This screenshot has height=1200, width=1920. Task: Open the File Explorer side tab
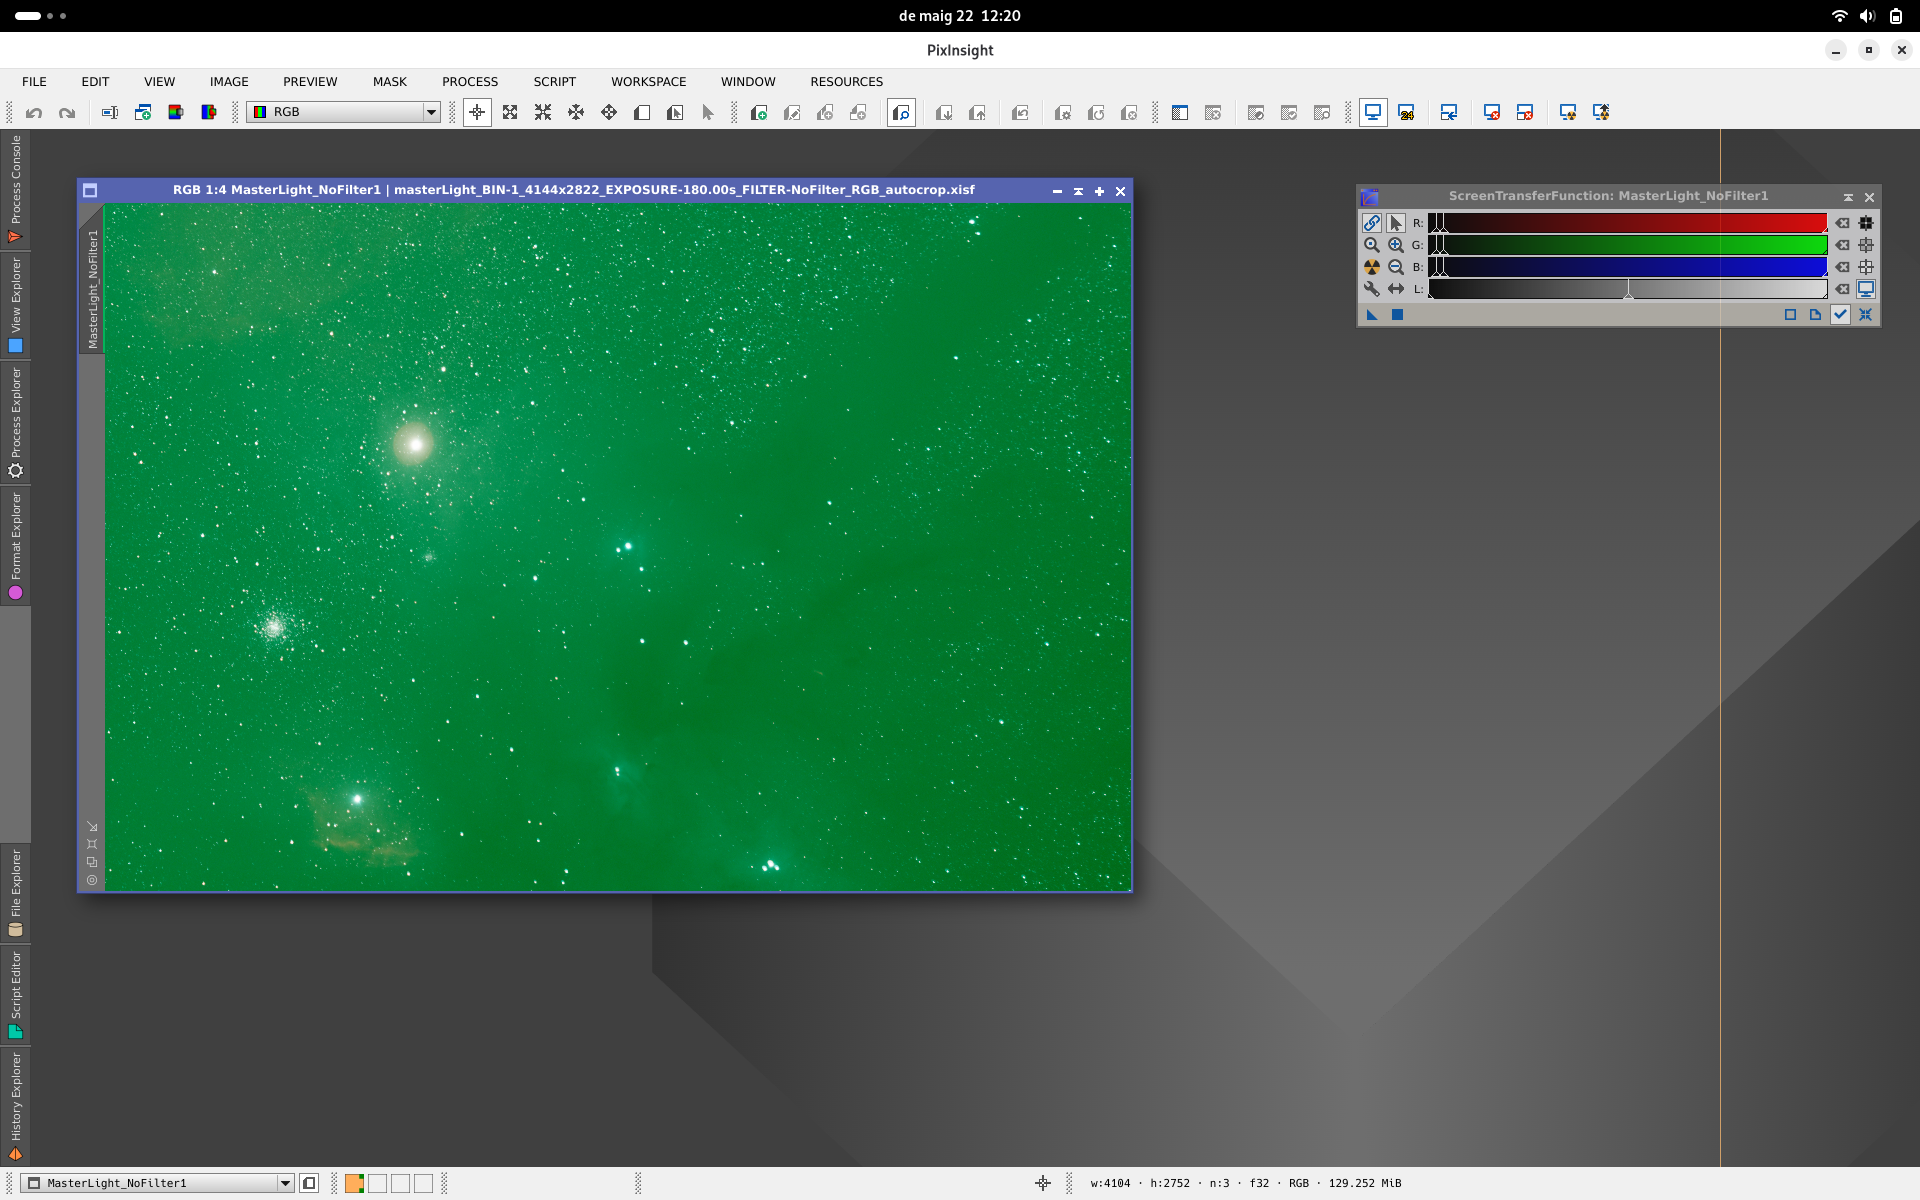pyautogui.click(x=15, y=893)
